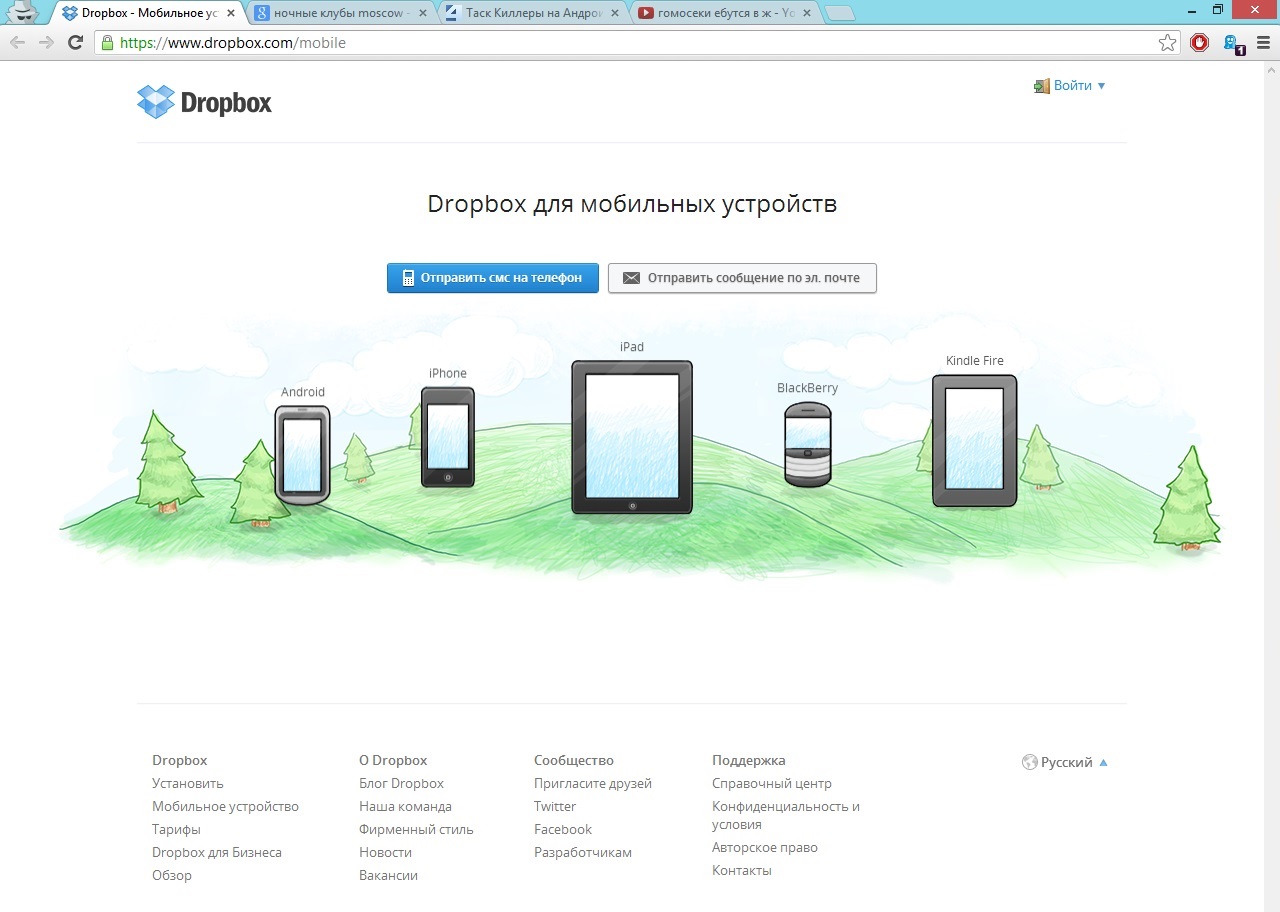The height and width of the screenshot is (912, 1280).
Task: Close the Таск Киллеры на Андроид tab
Action: pos(616,13)
